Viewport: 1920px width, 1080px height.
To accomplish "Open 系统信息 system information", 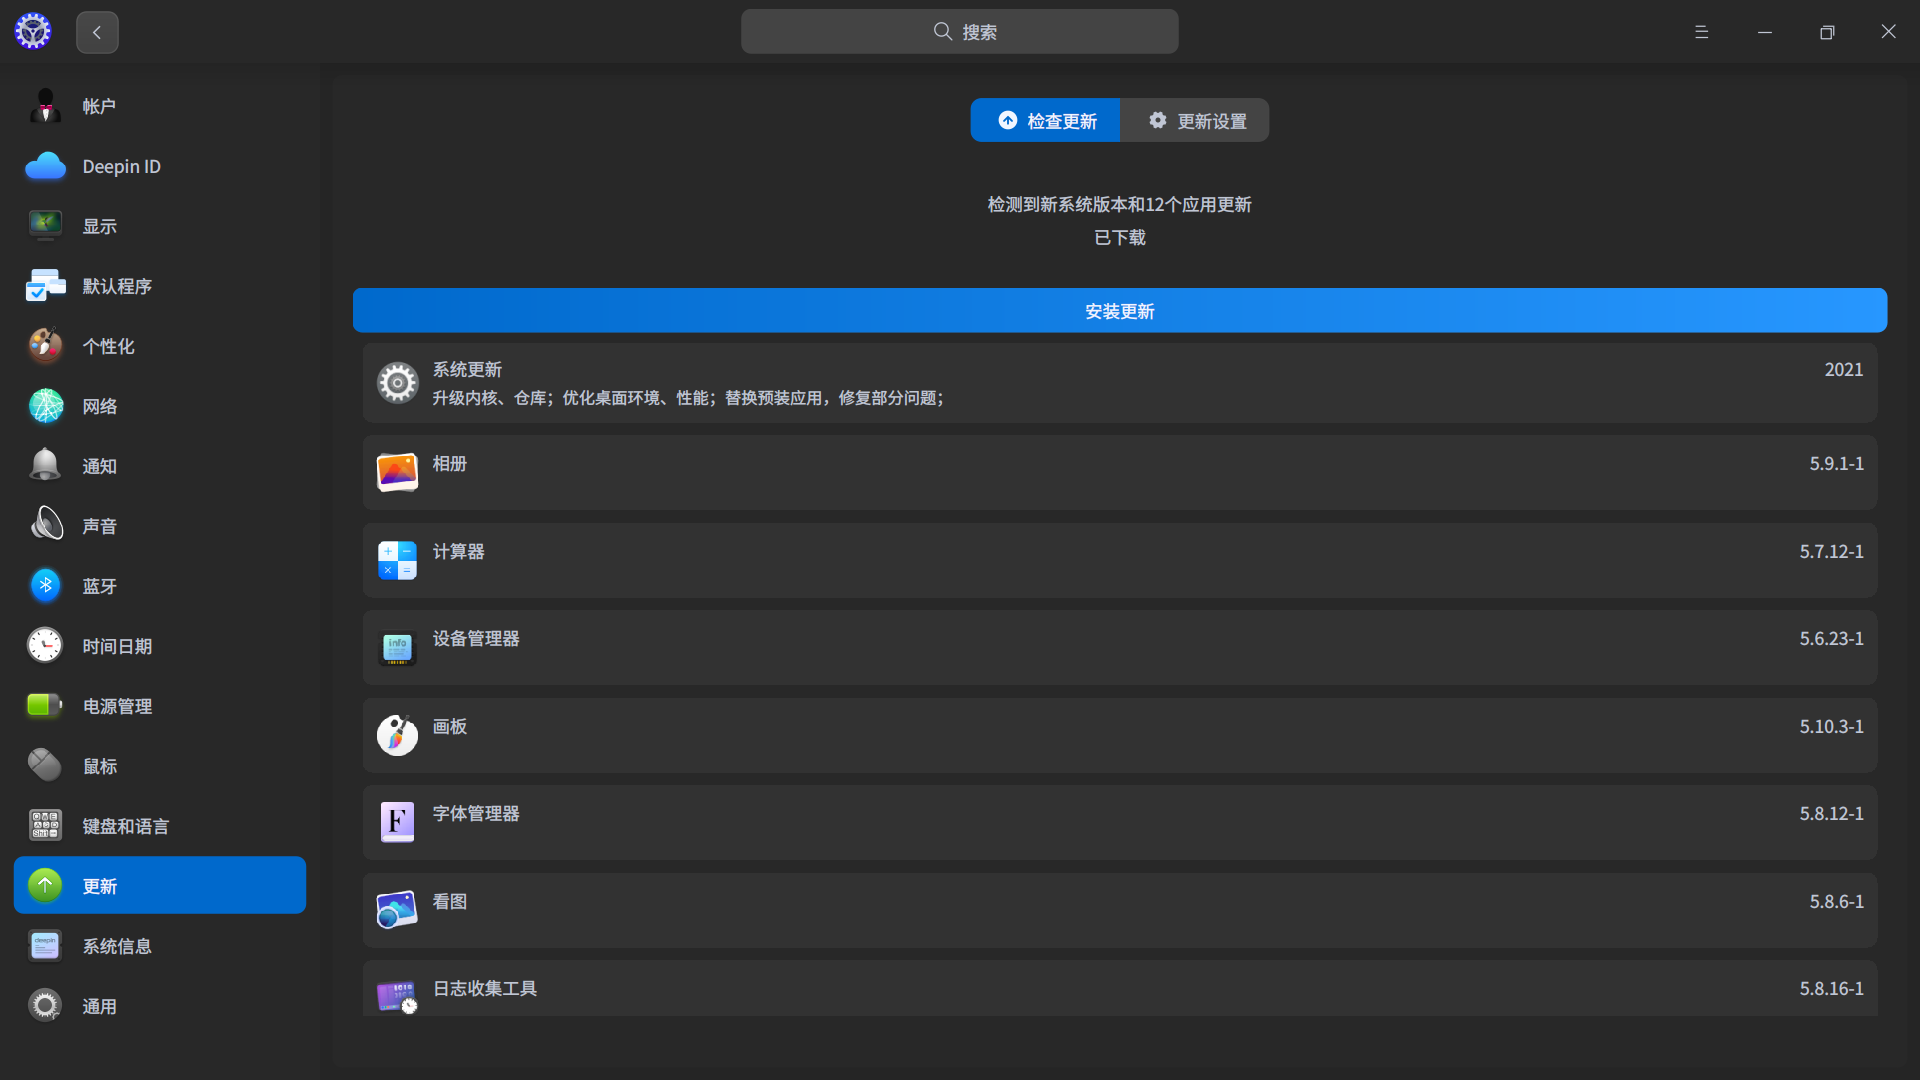I will (116, 946).
